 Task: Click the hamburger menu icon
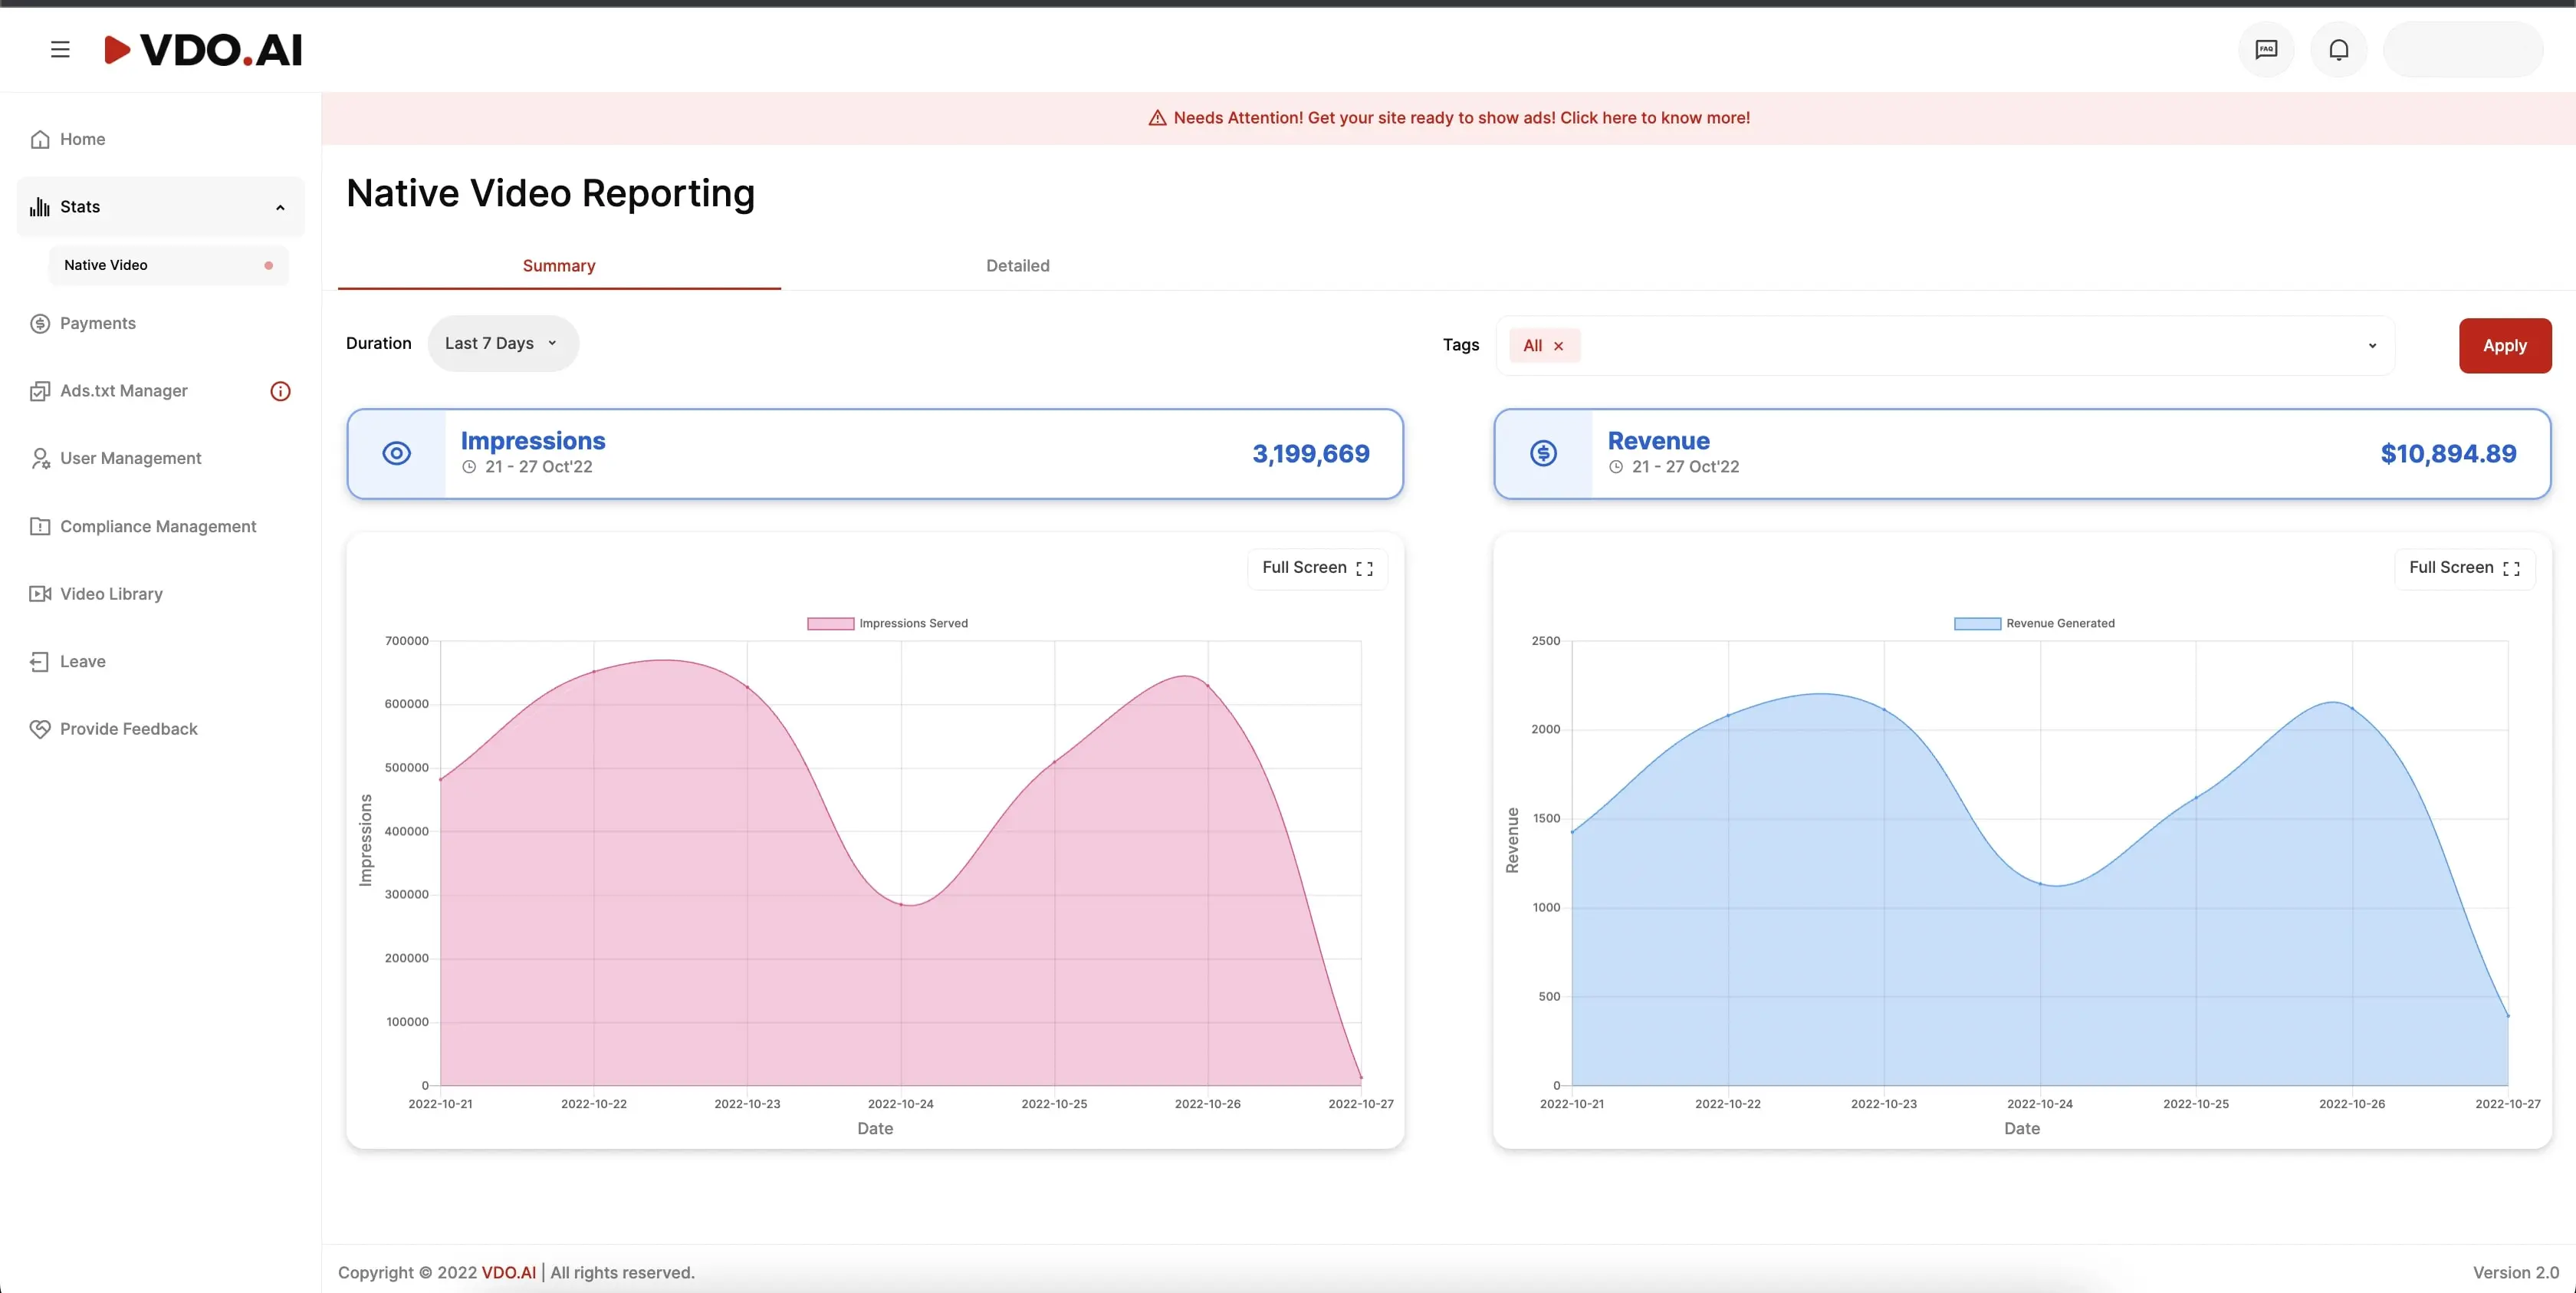tap(60, 49)
